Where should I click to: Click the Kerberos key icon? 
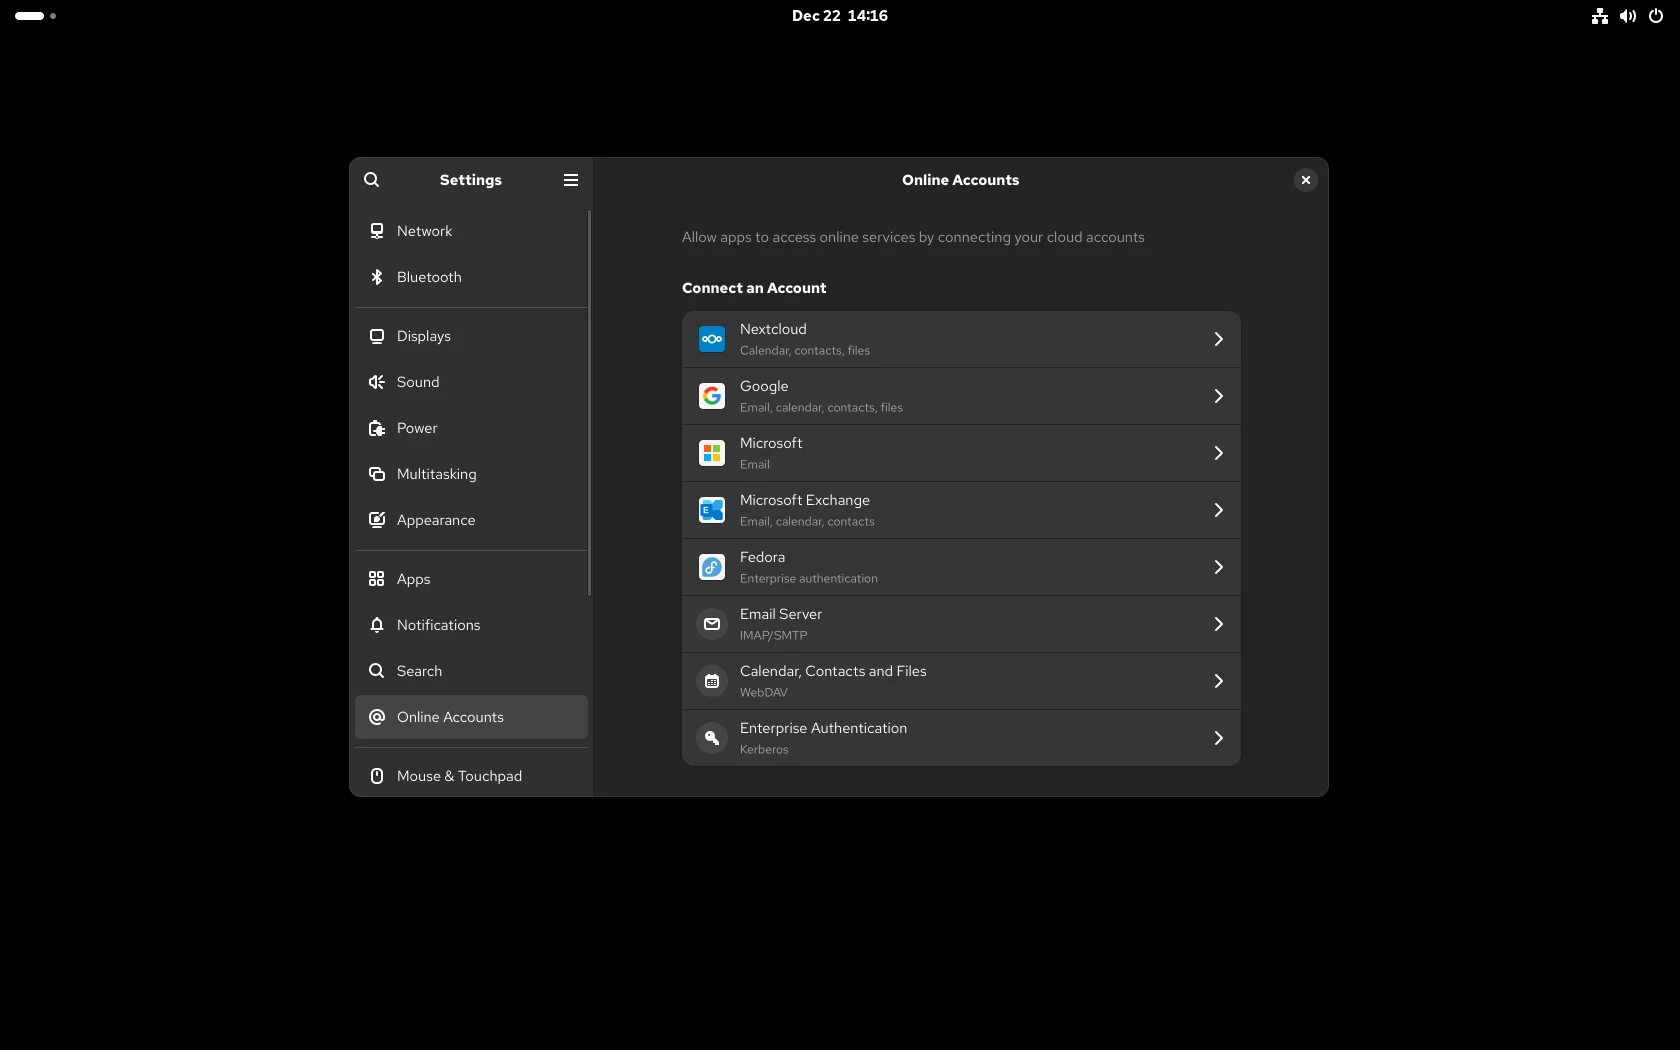pos(711,738)
